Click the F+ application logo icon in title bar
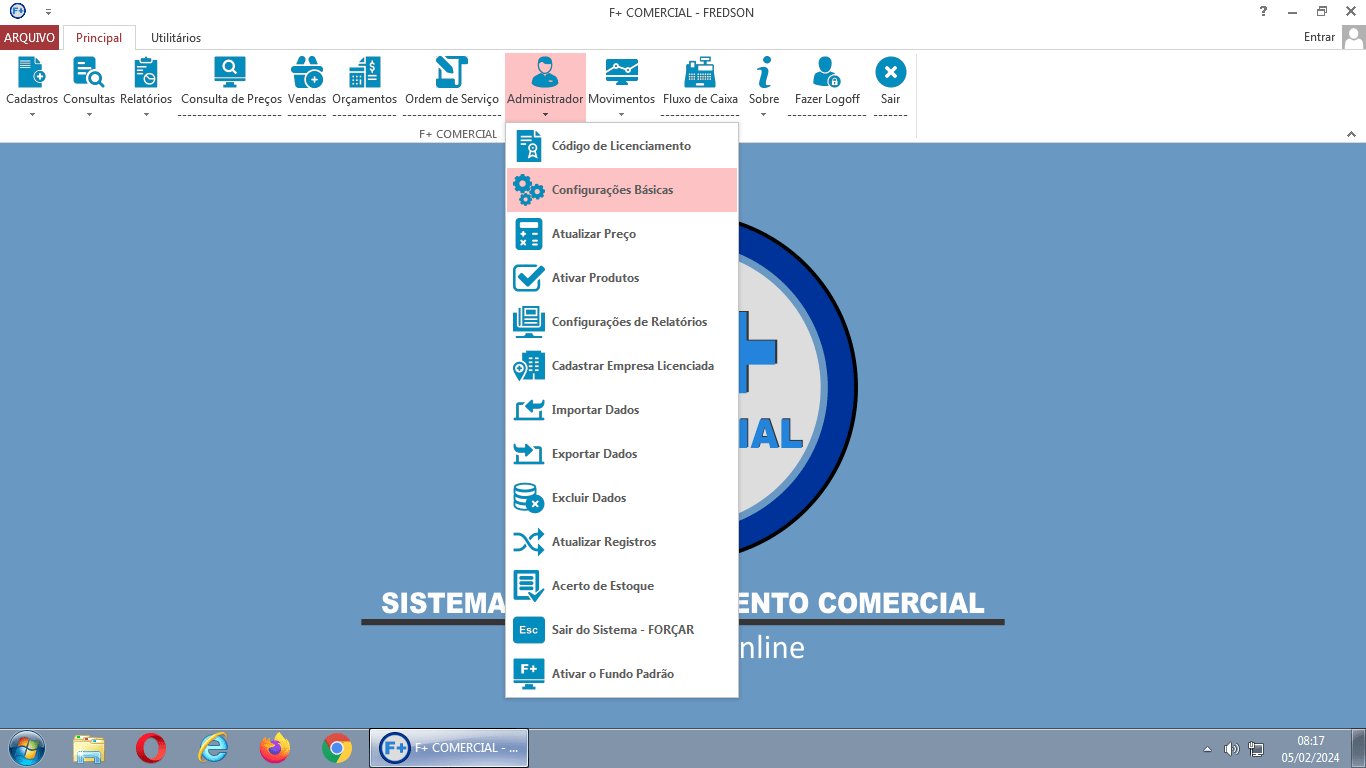 point(17,12)
